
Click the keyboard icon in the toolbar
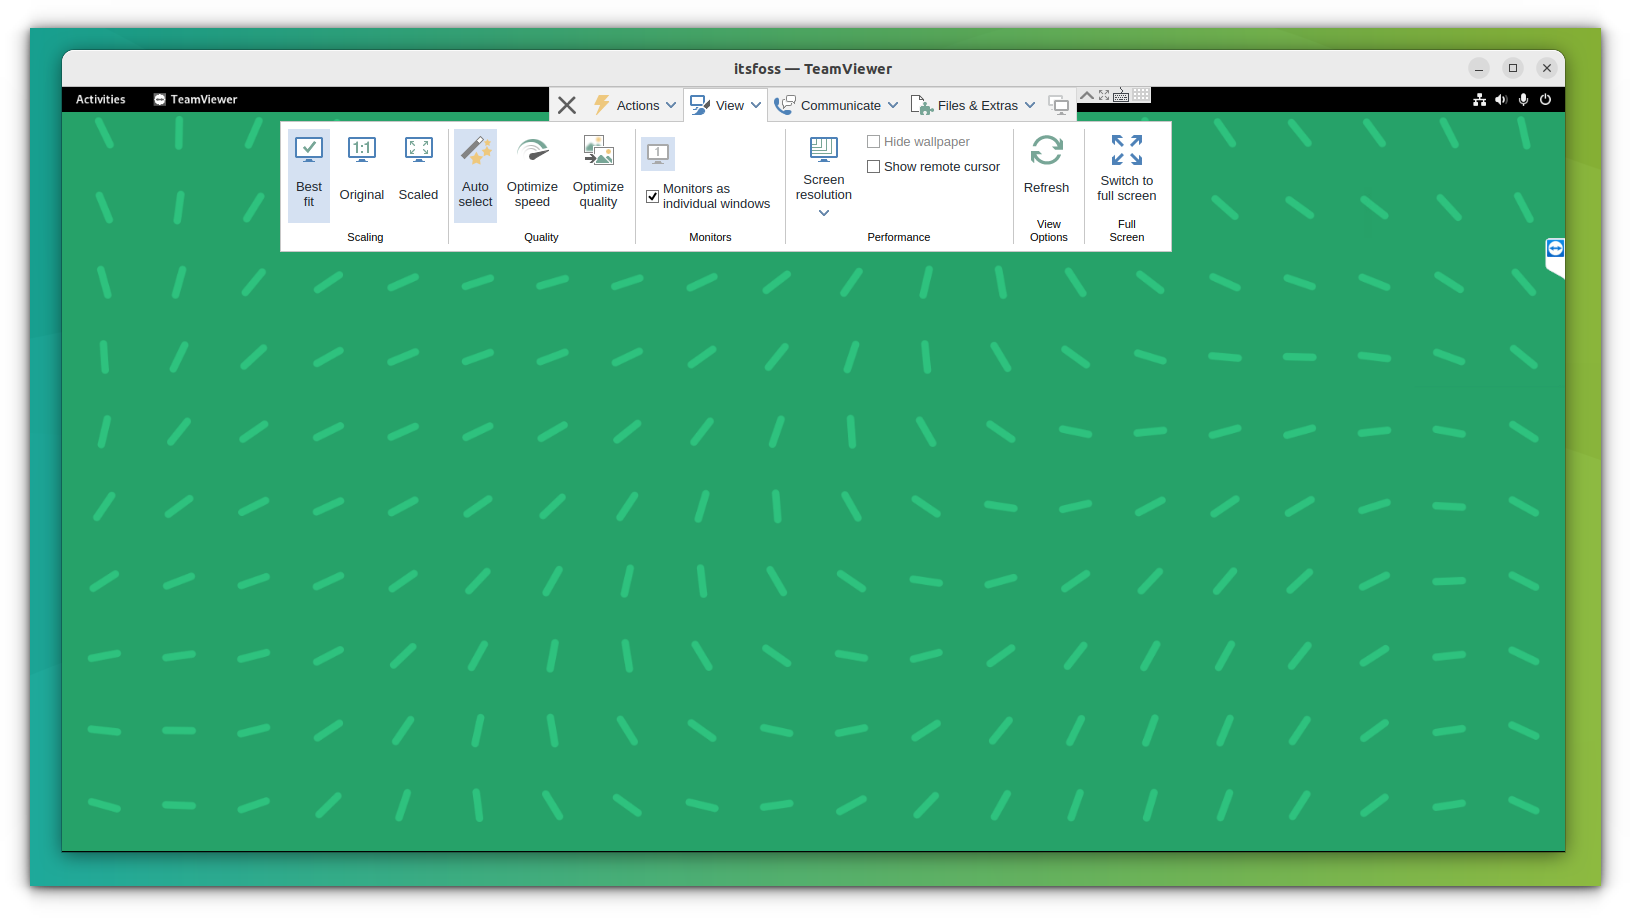coord(1121,96)
